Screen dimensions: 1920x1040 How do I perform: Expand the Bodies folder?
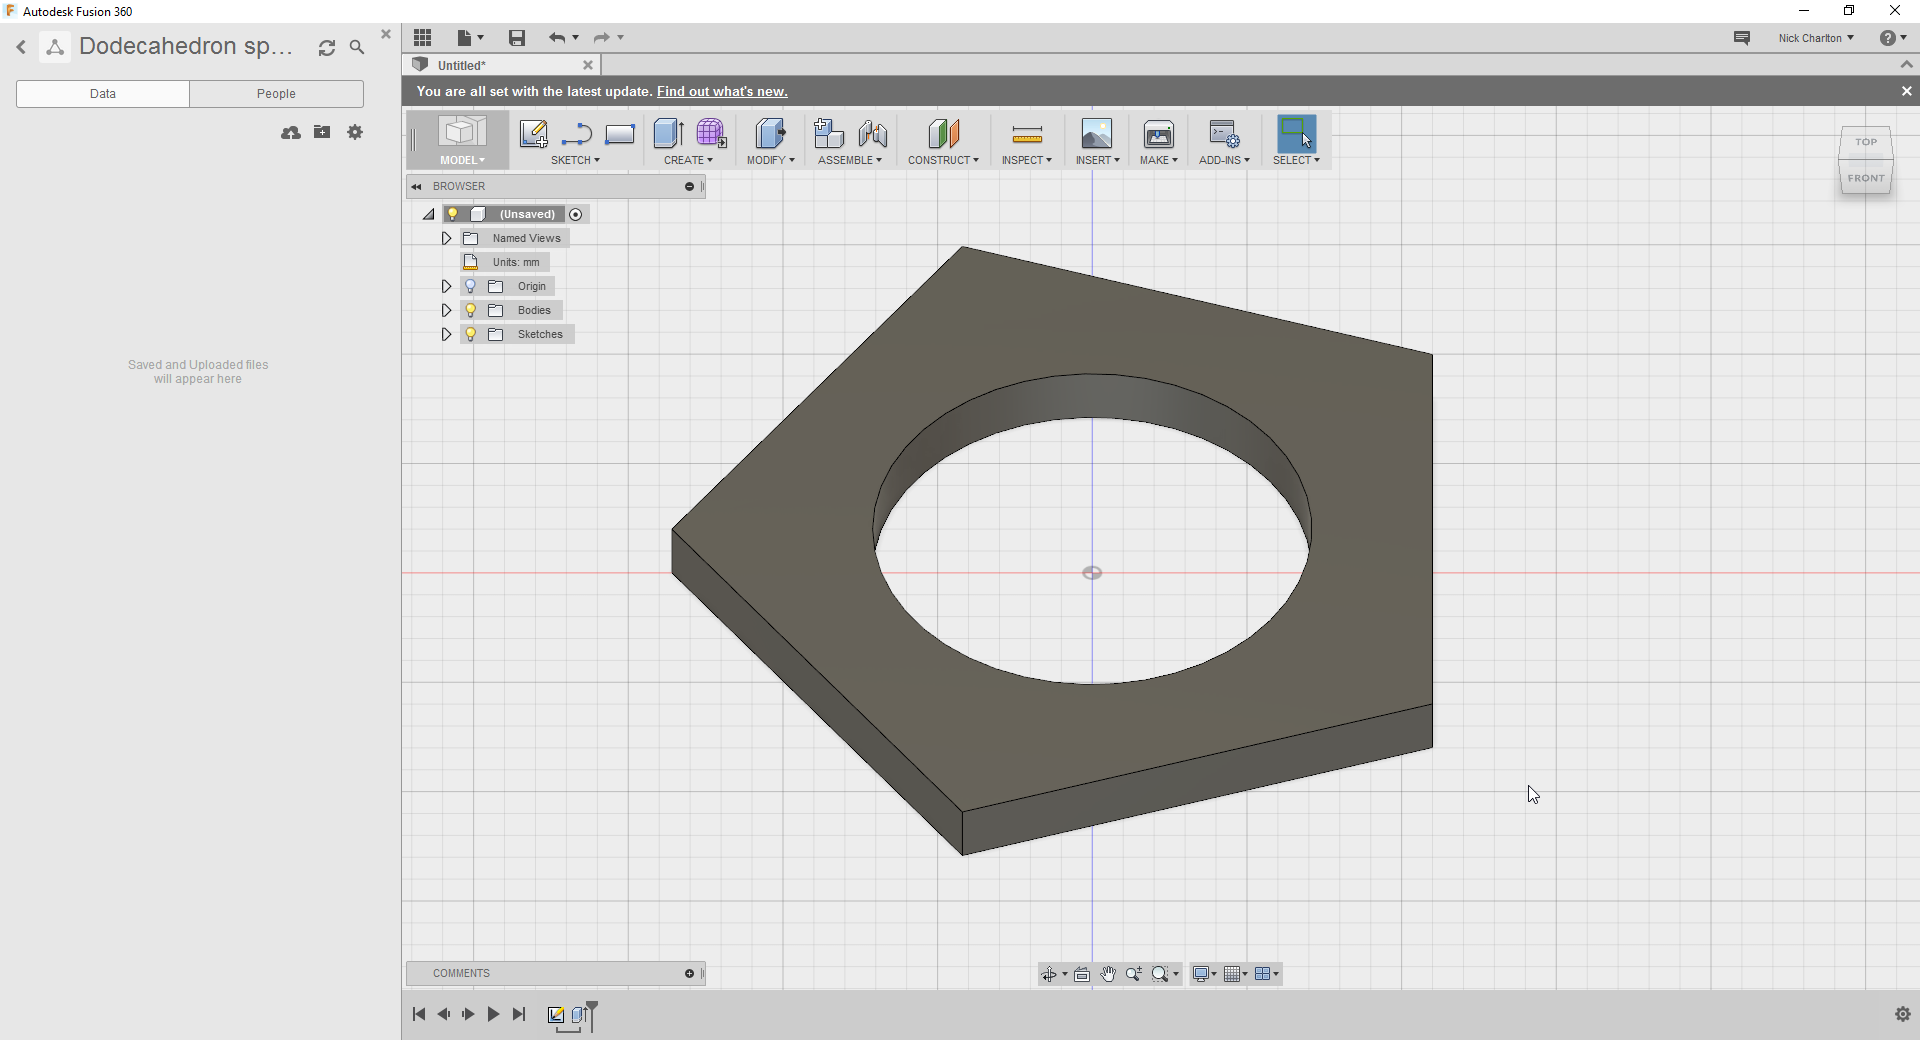[447, 310]
